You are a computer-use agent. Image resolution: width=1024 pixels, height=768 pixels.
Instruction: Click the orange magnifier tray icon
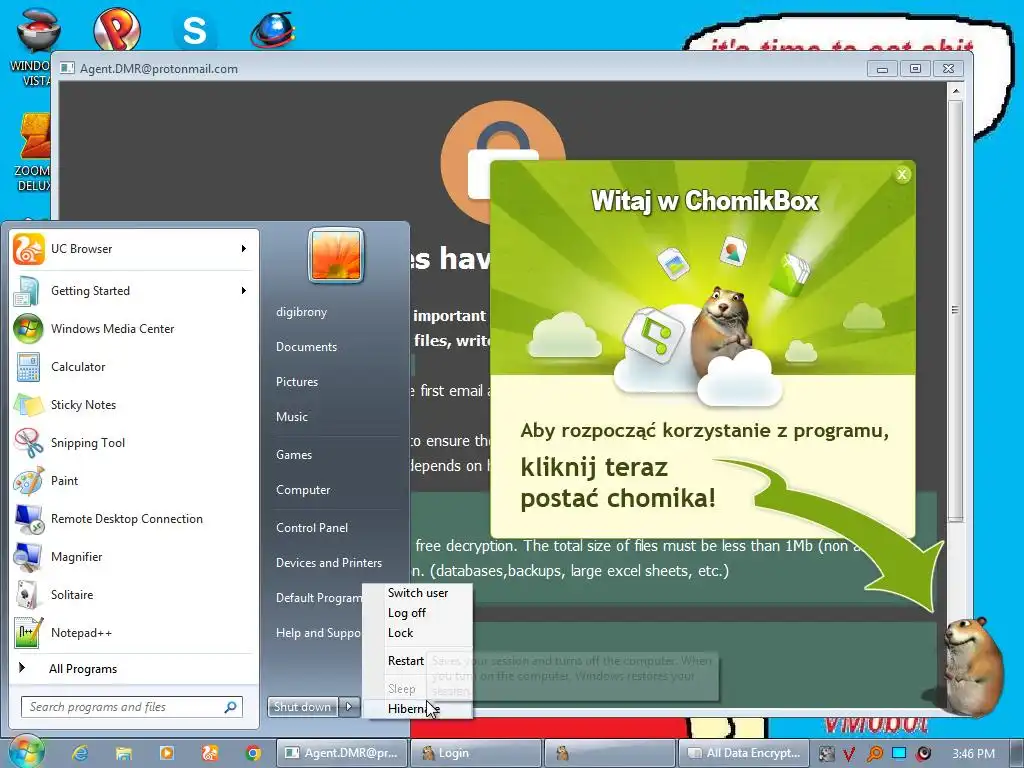(874, 754)
